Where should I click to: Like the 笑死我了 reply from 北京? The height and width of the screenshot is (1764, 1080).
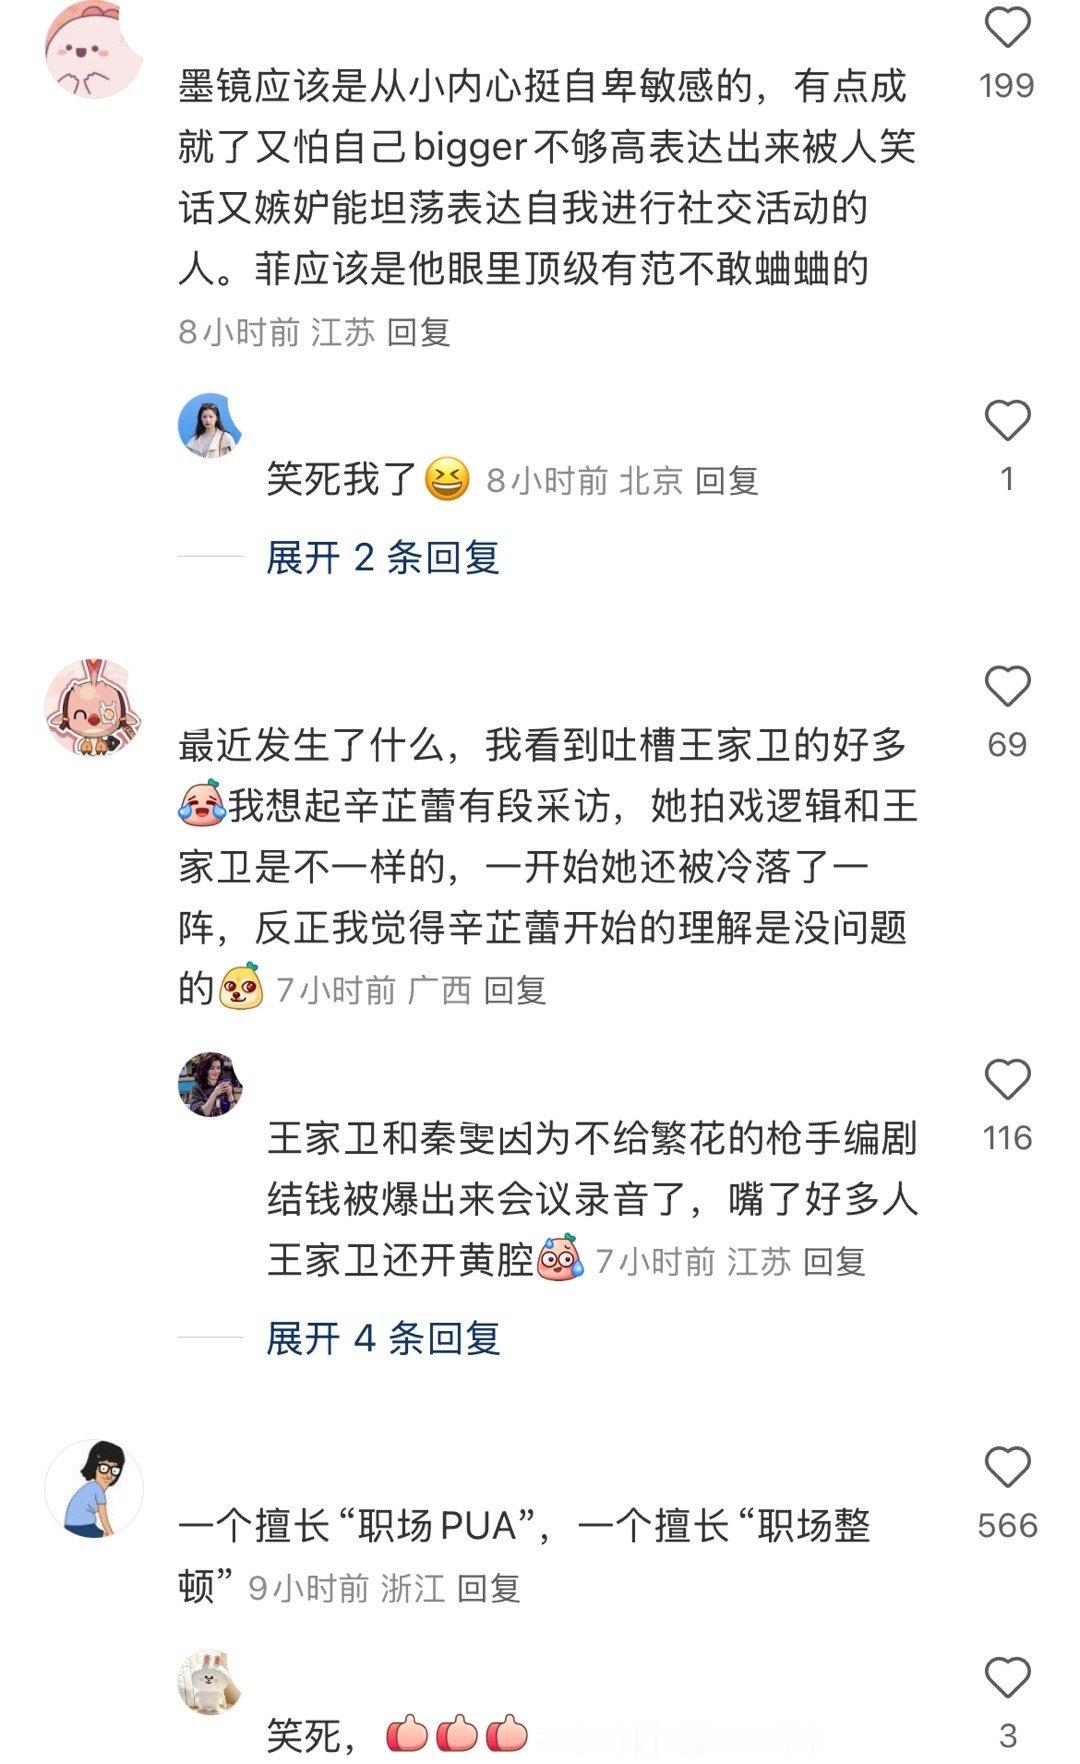(x=1007, y=421)
